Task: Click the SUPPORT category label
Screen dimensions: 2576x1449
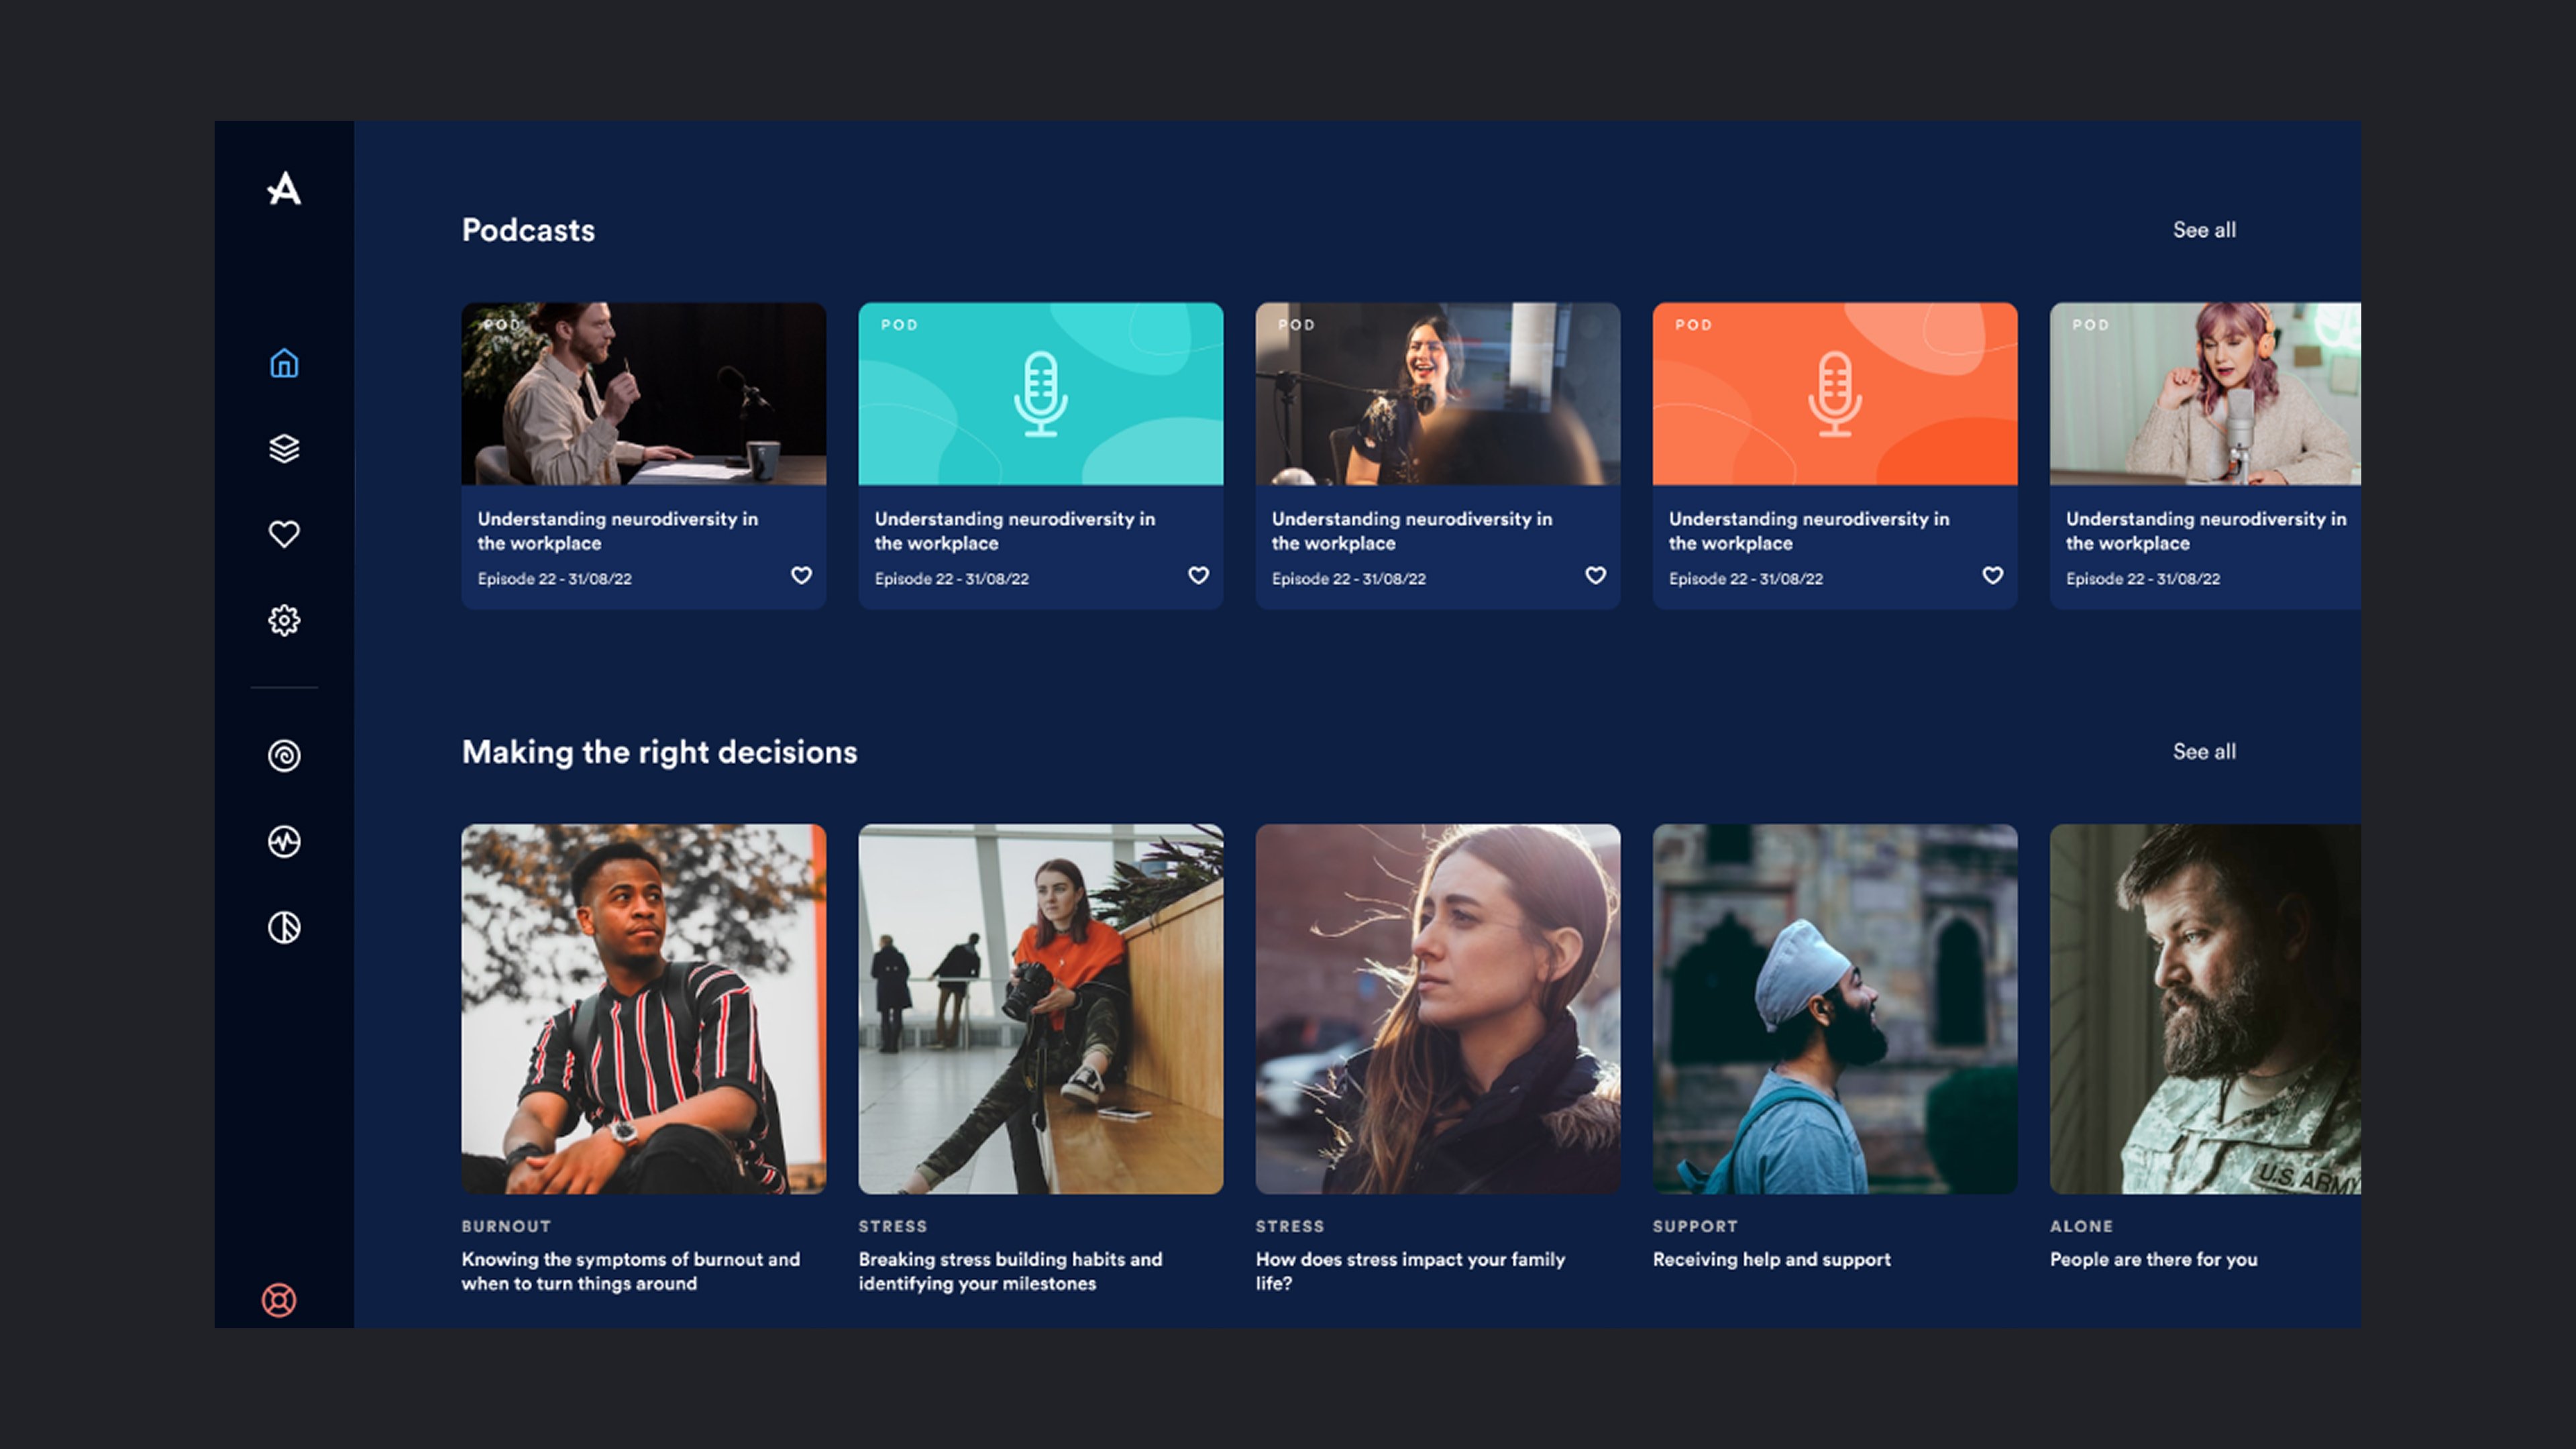Action: (1695, 1226)
